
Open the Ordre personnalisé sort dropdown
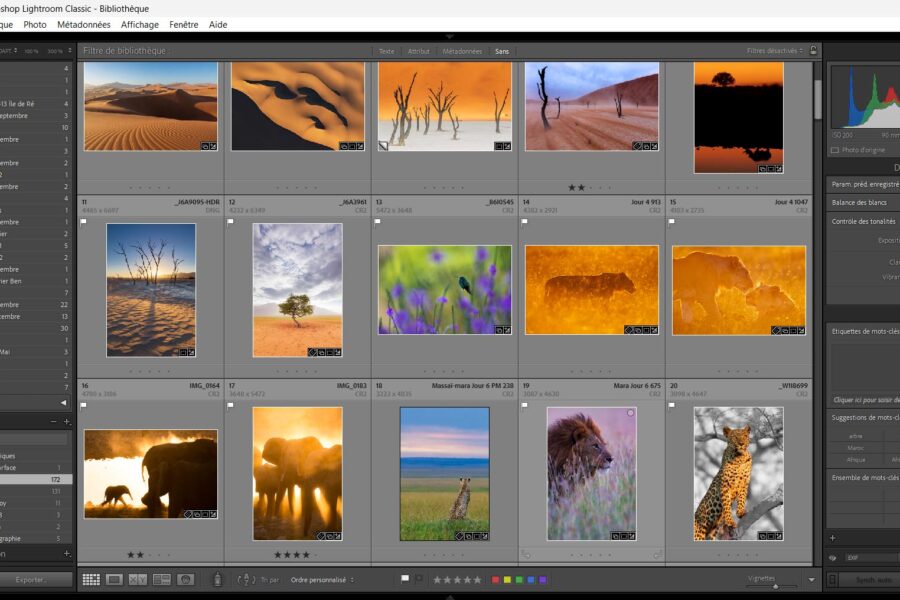(x=322, y=579)
